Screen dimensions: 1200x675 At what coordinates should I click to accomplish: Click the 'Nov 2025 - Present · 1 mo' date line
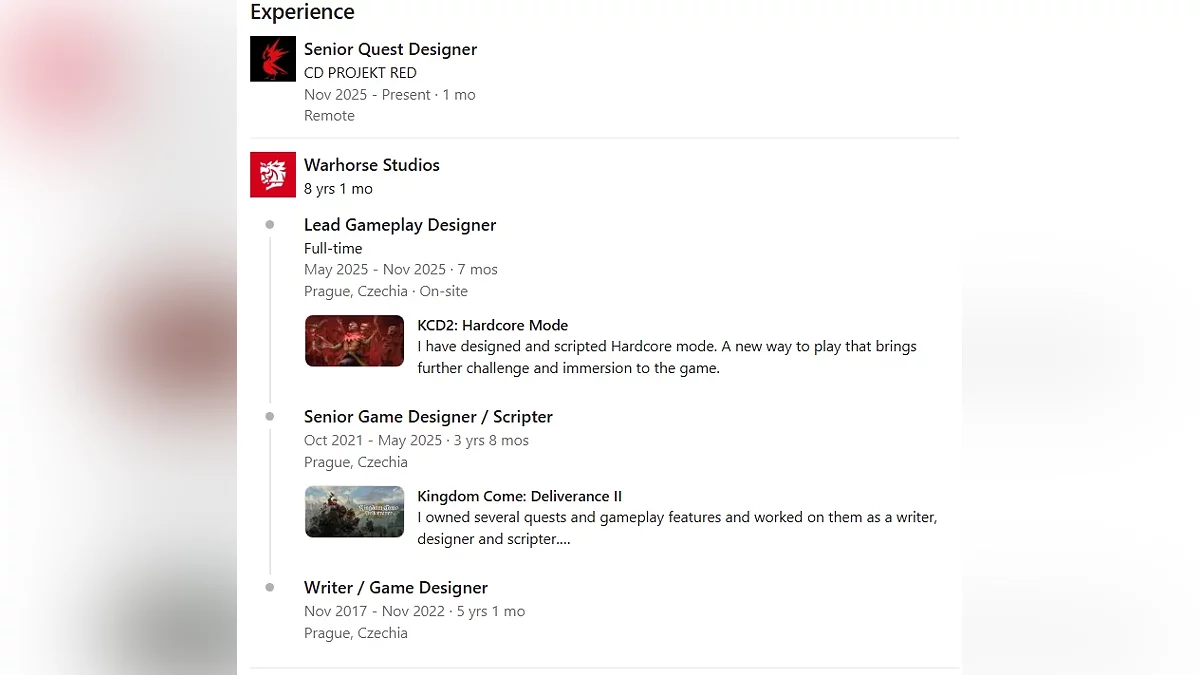click(390, 95)
